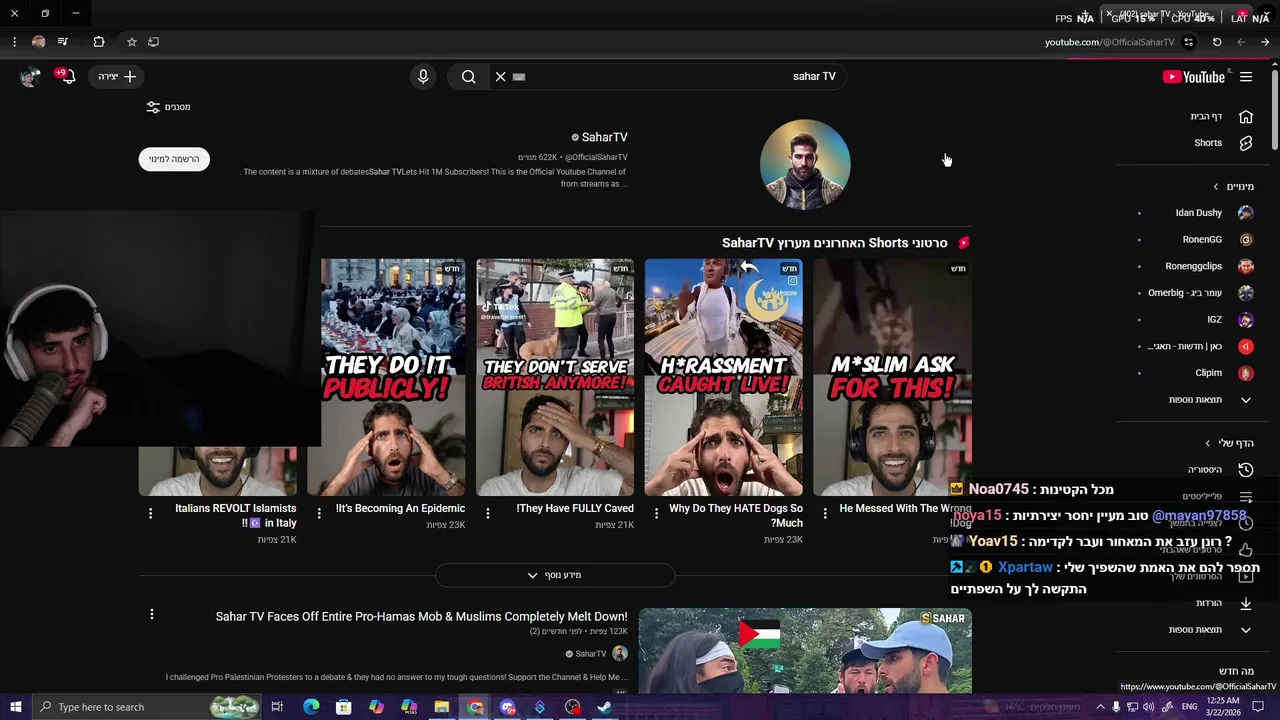This screenshot has height=720, width=1280.
Task: Open Steam from the taskbar
Action: click(x=605, y=707)
